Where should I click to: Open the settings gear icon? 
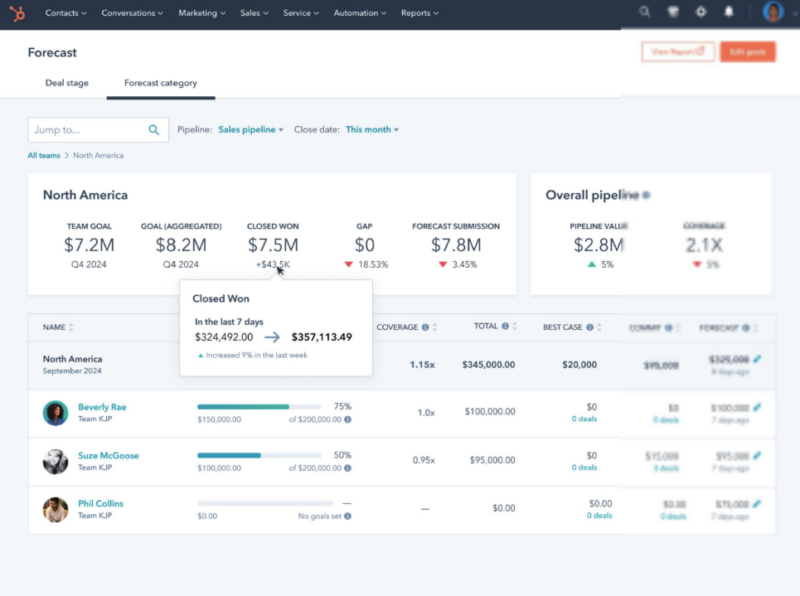[x=701, y=12]
